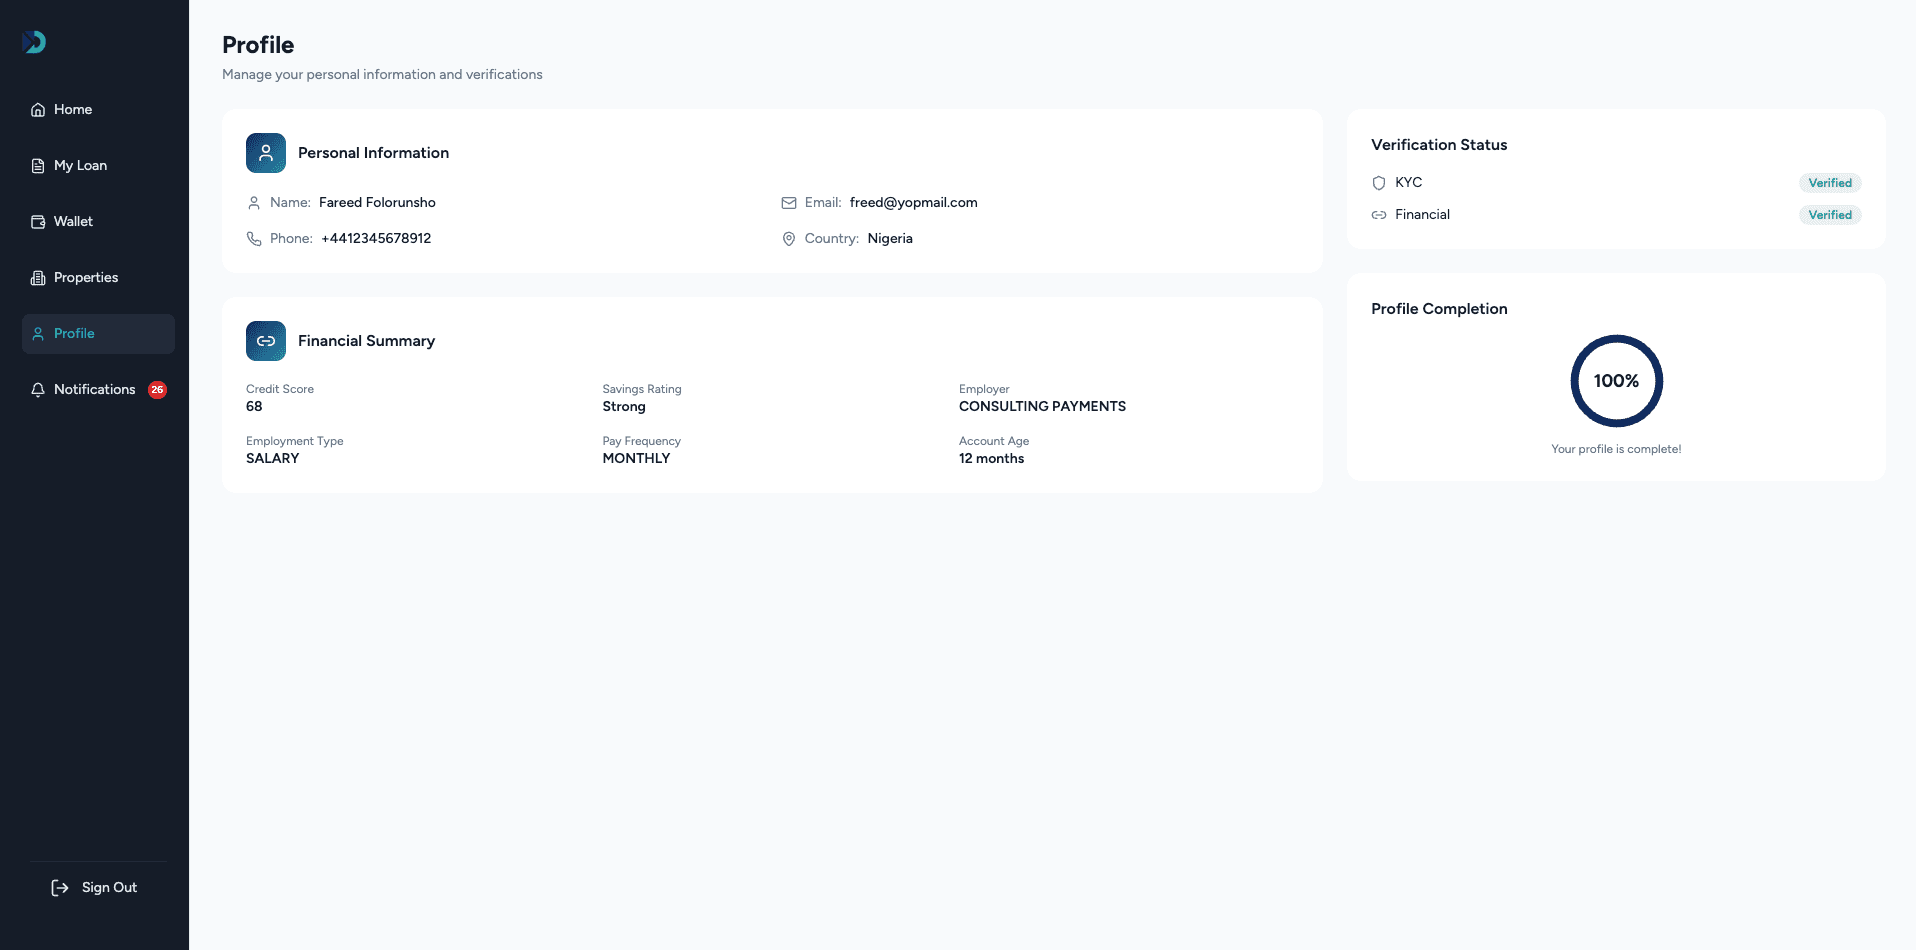Viewport: 1916px width, 950px height.
Task: Open the Properties section
Action: 98,278
